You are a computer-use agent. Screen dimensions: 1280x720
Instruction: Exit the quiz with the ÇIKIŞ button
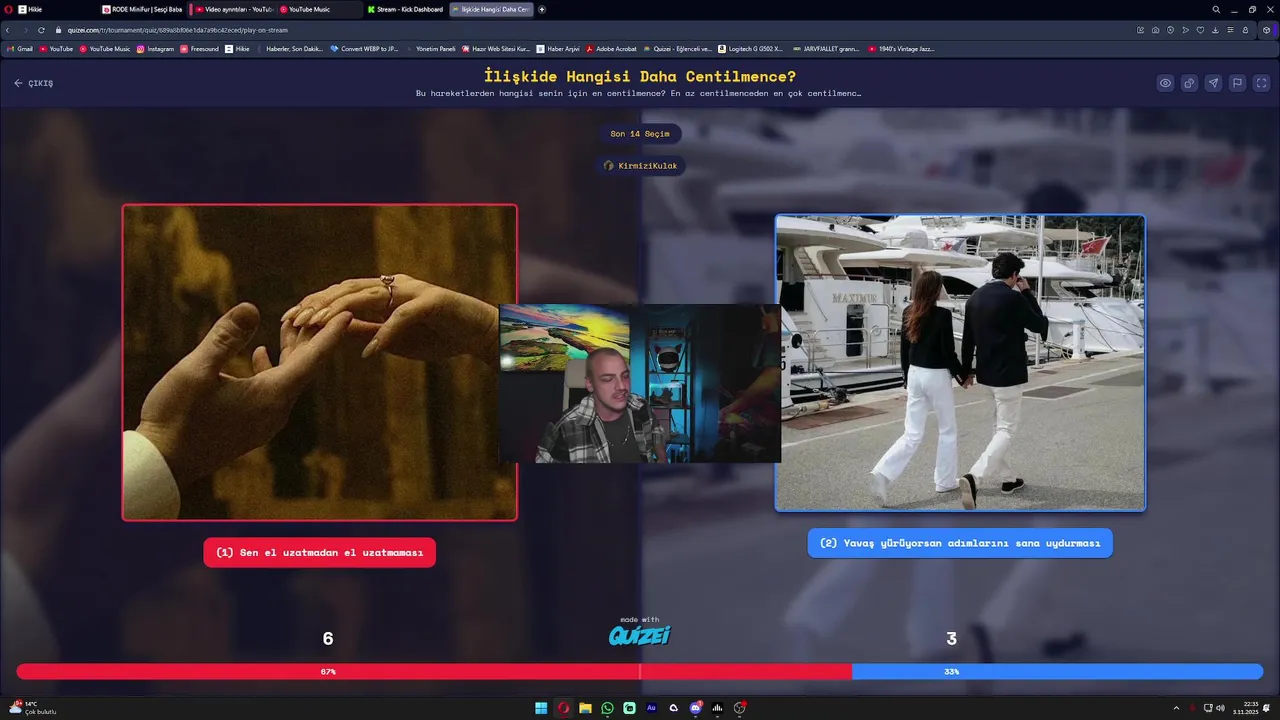click(x=34, y=83)
